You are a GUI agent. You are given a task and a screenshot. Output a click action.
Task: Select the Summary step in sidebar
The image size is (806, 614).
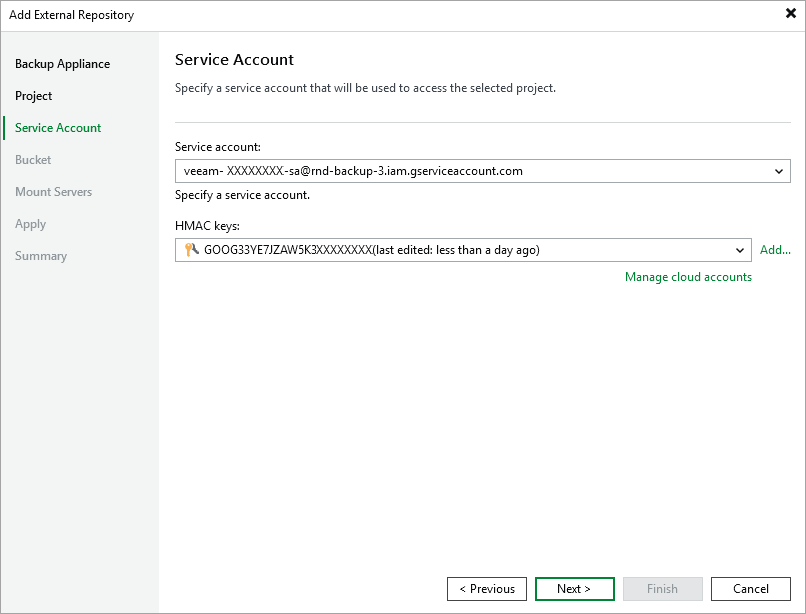click(x=41, y=256)
